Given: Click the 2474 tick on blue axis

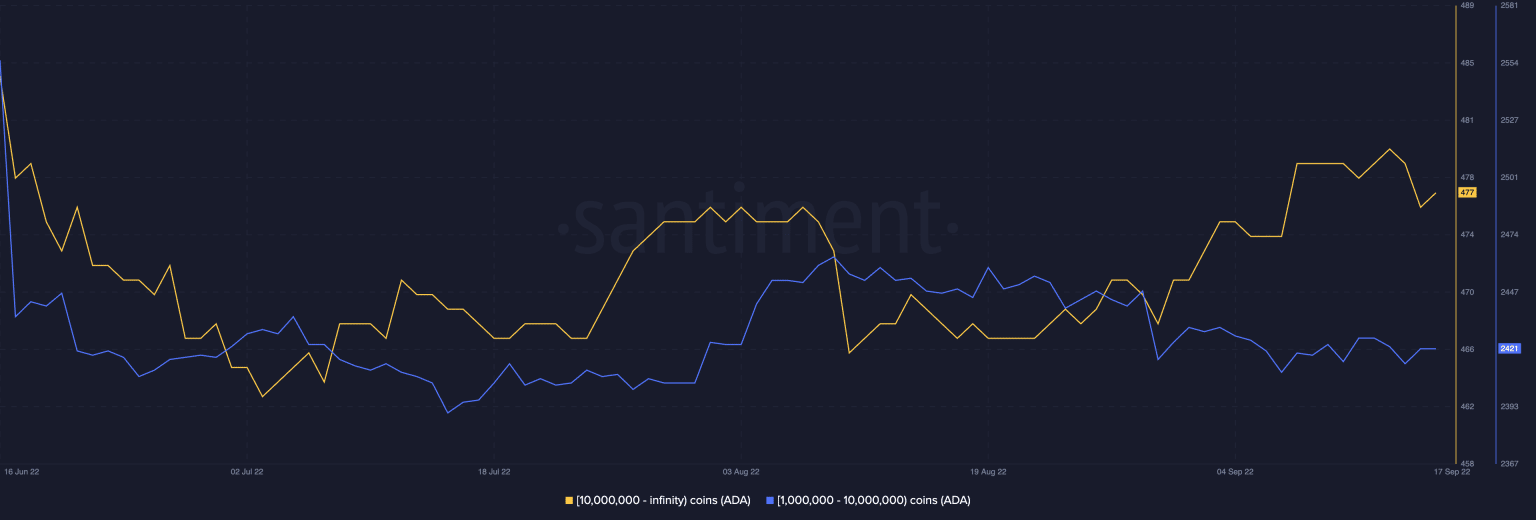Looking at the screenshot, I should point(1509,235).
